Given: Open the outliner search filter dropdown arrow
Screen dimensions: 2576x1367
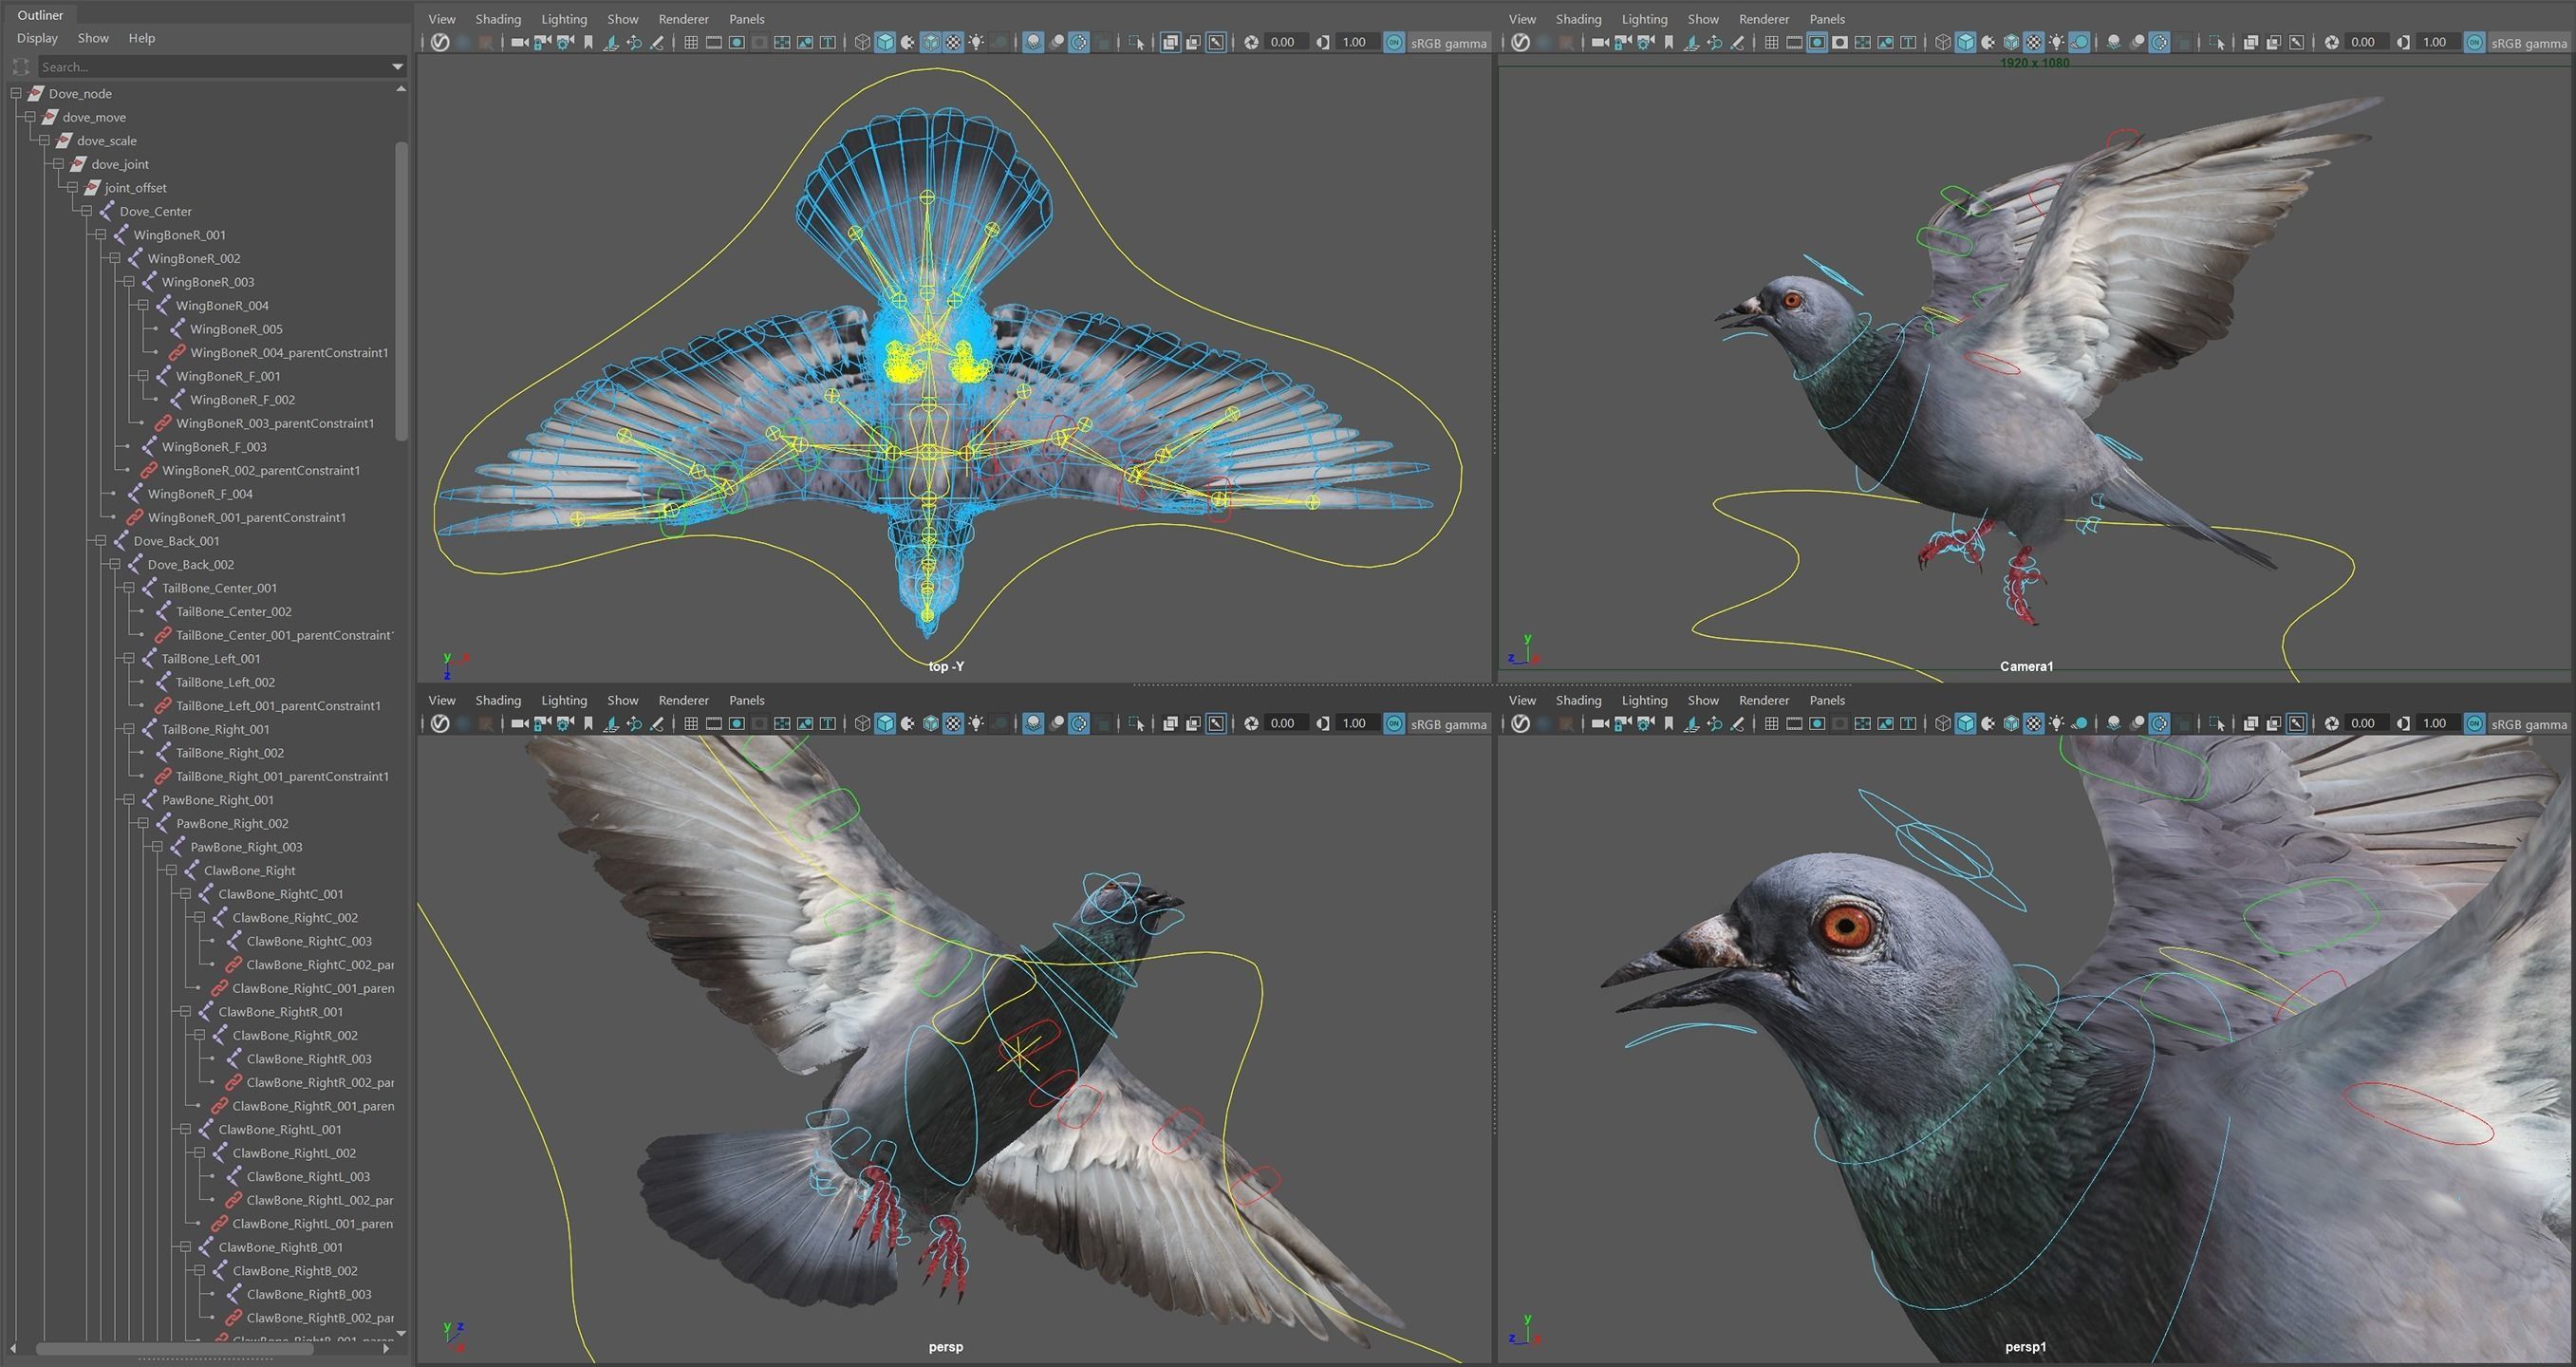Looking at the screenshot, I should pos(397,67).
